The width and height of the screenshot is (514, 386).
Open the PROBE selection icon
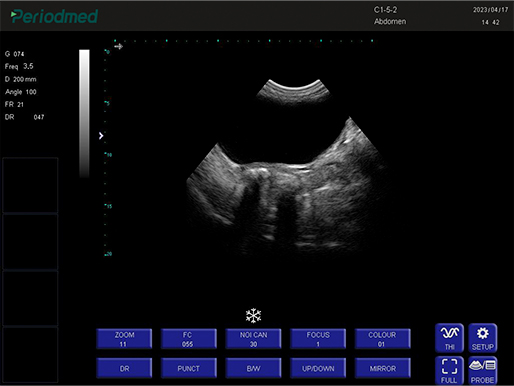pos(483,370)
